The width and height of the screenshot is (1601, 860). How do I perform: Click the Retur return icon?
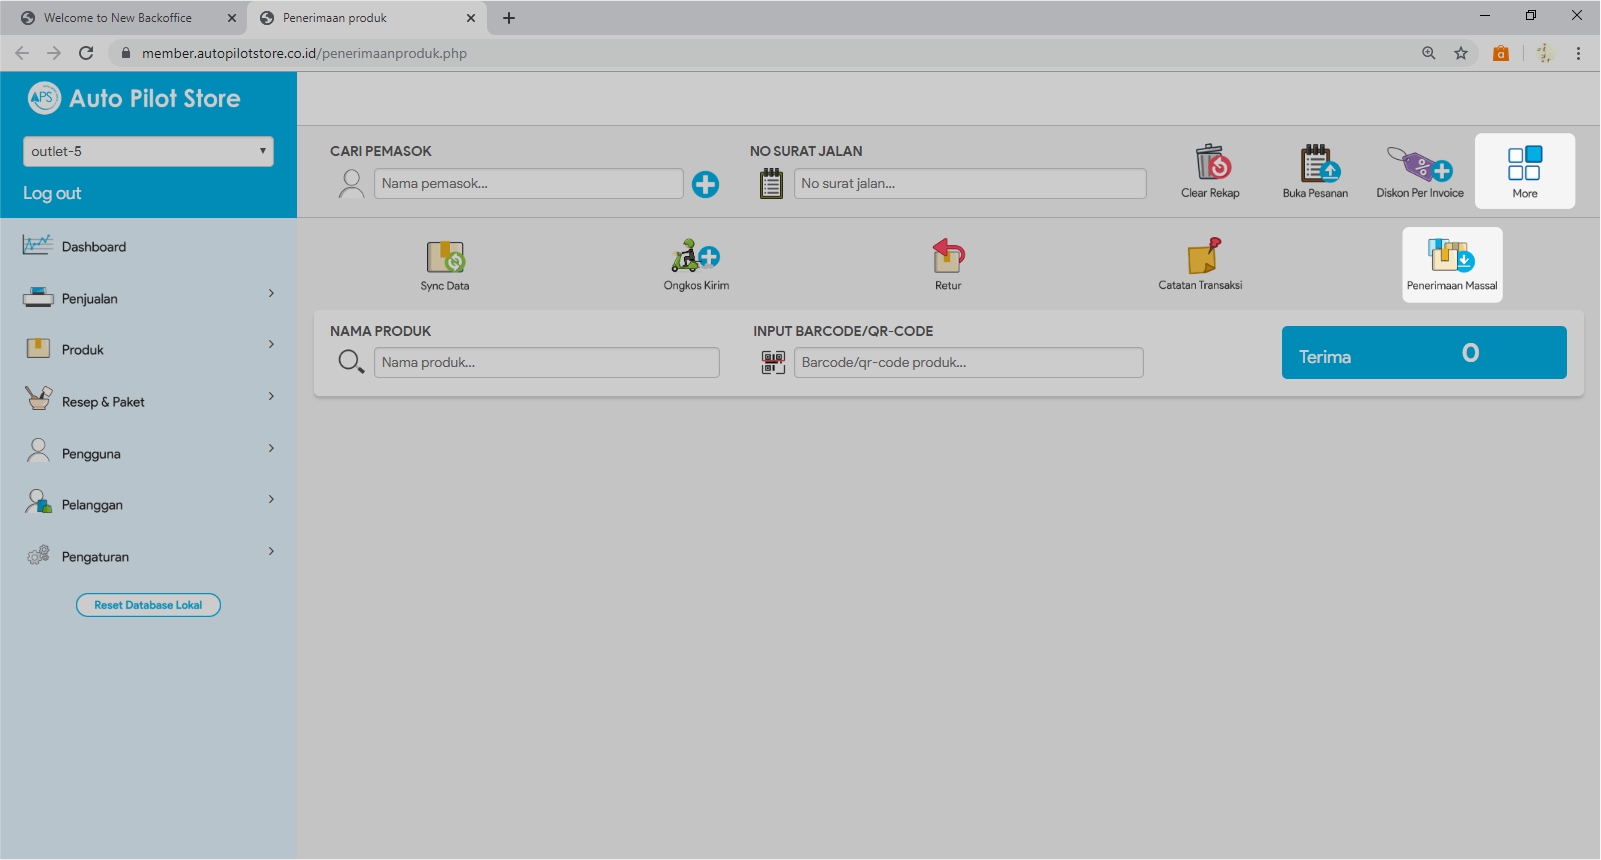pos(948,257)
